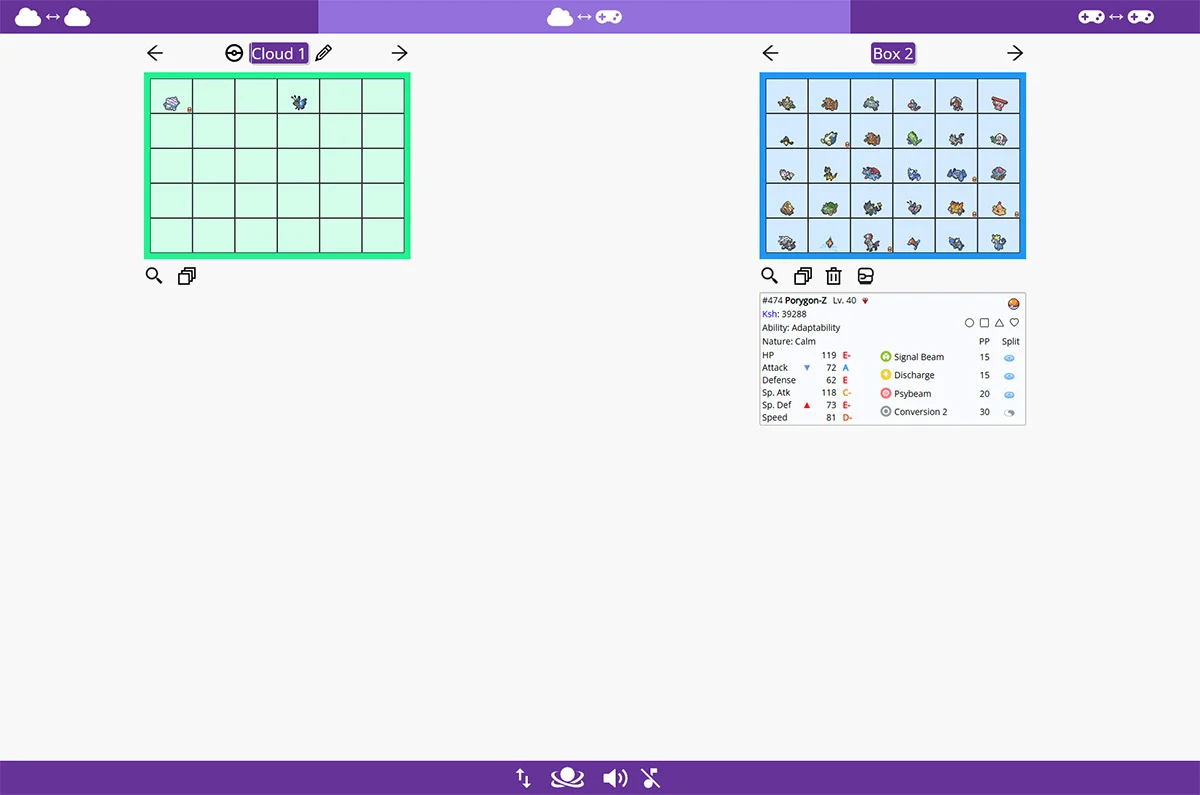Click the pencil icon to rename Cloud 1

323,54
